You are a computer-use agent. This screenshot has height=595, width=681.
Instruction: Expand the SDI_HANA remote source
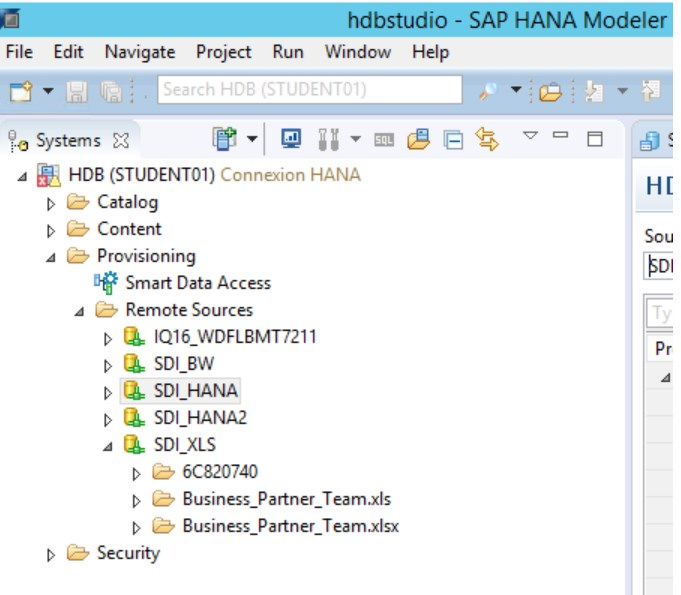108,393
